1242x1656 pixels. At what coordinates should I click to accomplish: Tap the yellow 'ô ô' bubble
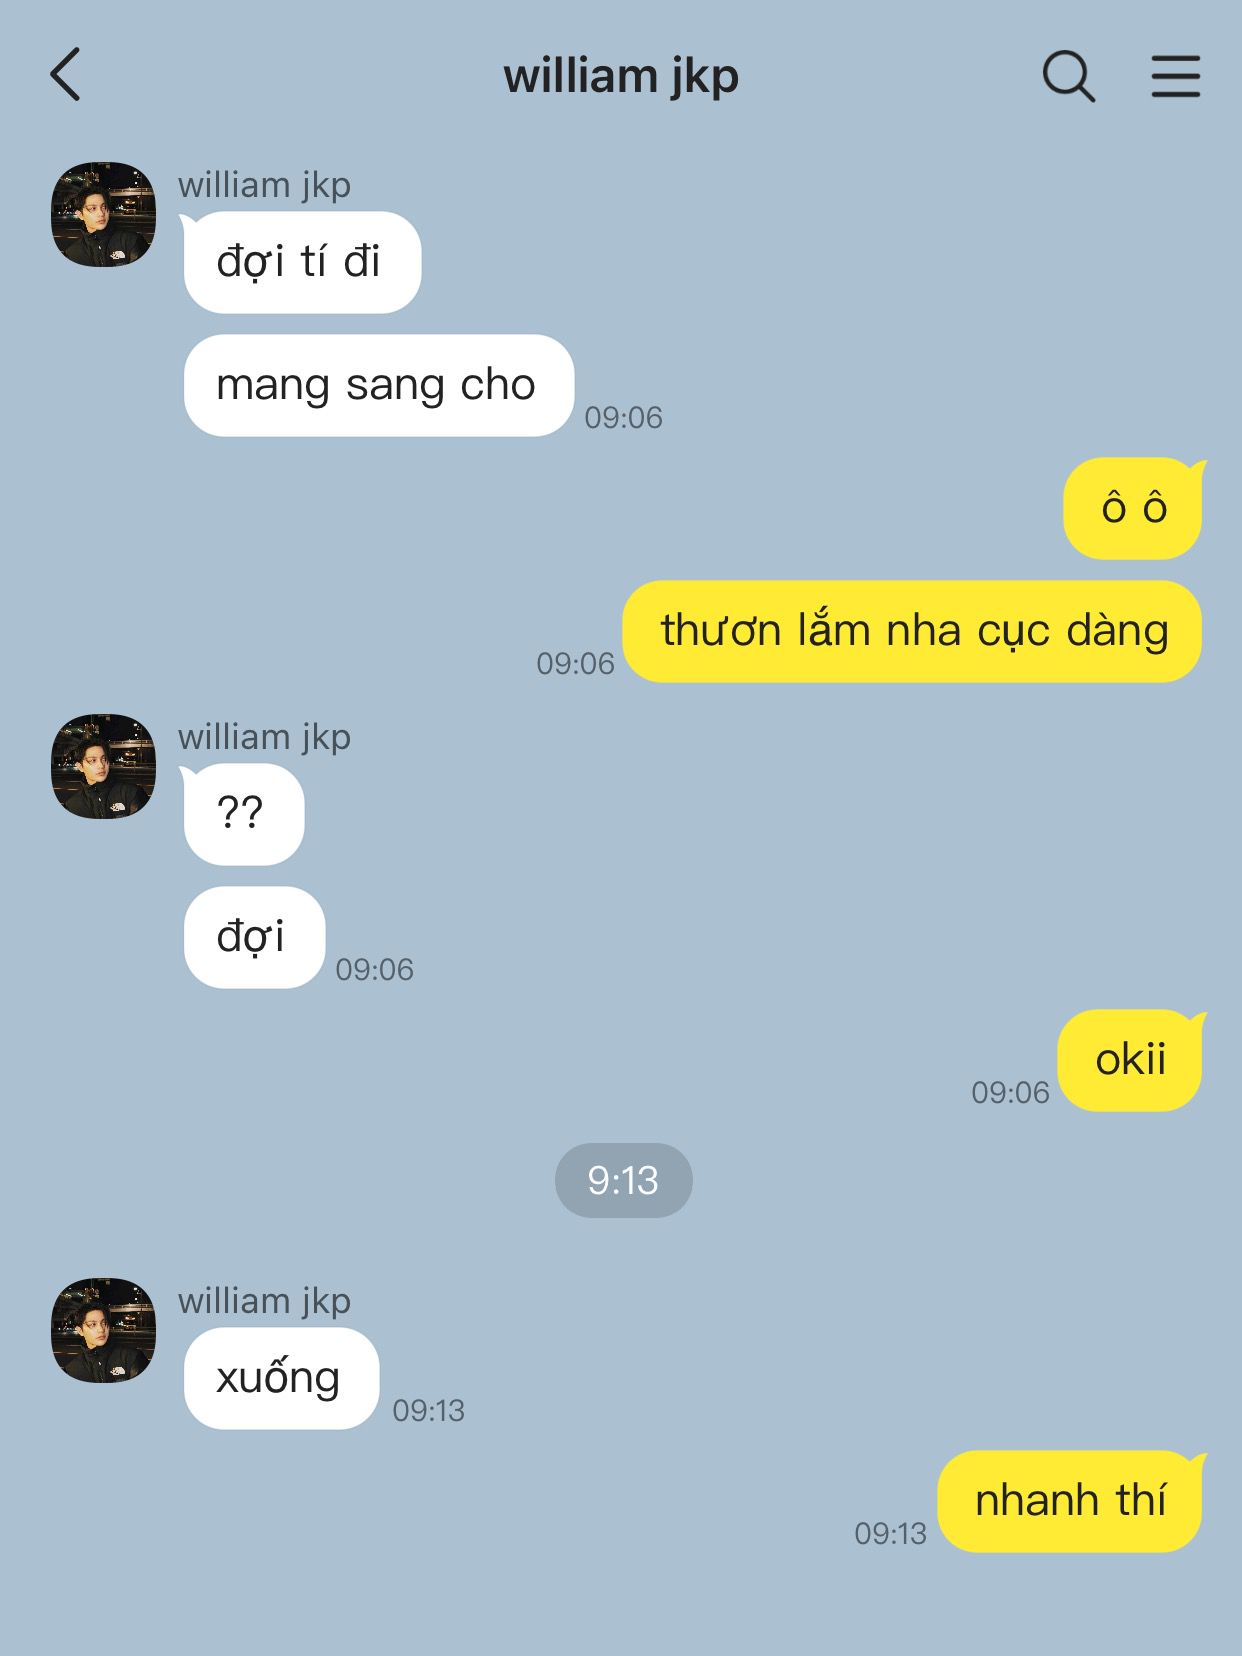pyautogui.click(x=1133, y=508)
